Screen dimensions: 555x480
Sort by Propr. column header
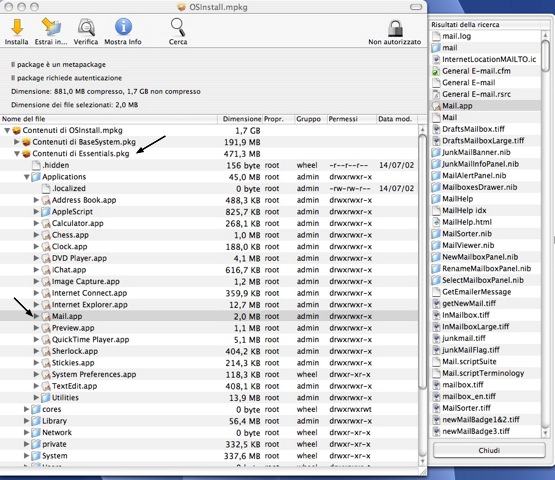[x=279, y=119]
